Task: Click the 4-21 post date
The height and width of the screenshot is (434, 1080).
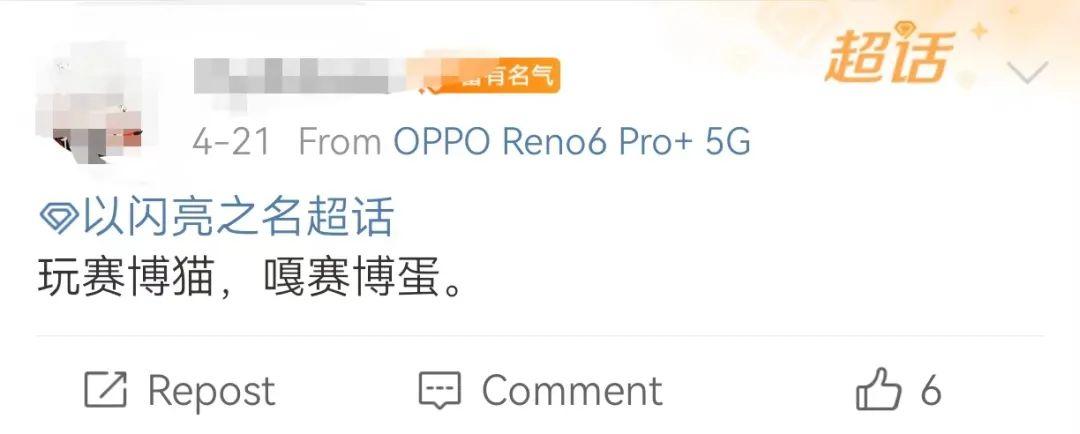Action: [x=231, y=143]
